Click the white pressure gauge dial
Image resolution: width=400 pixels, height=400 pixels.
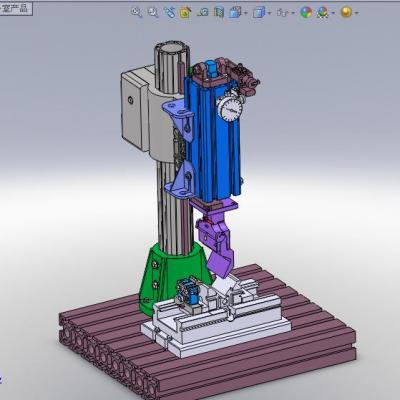(x=230, y=109)
